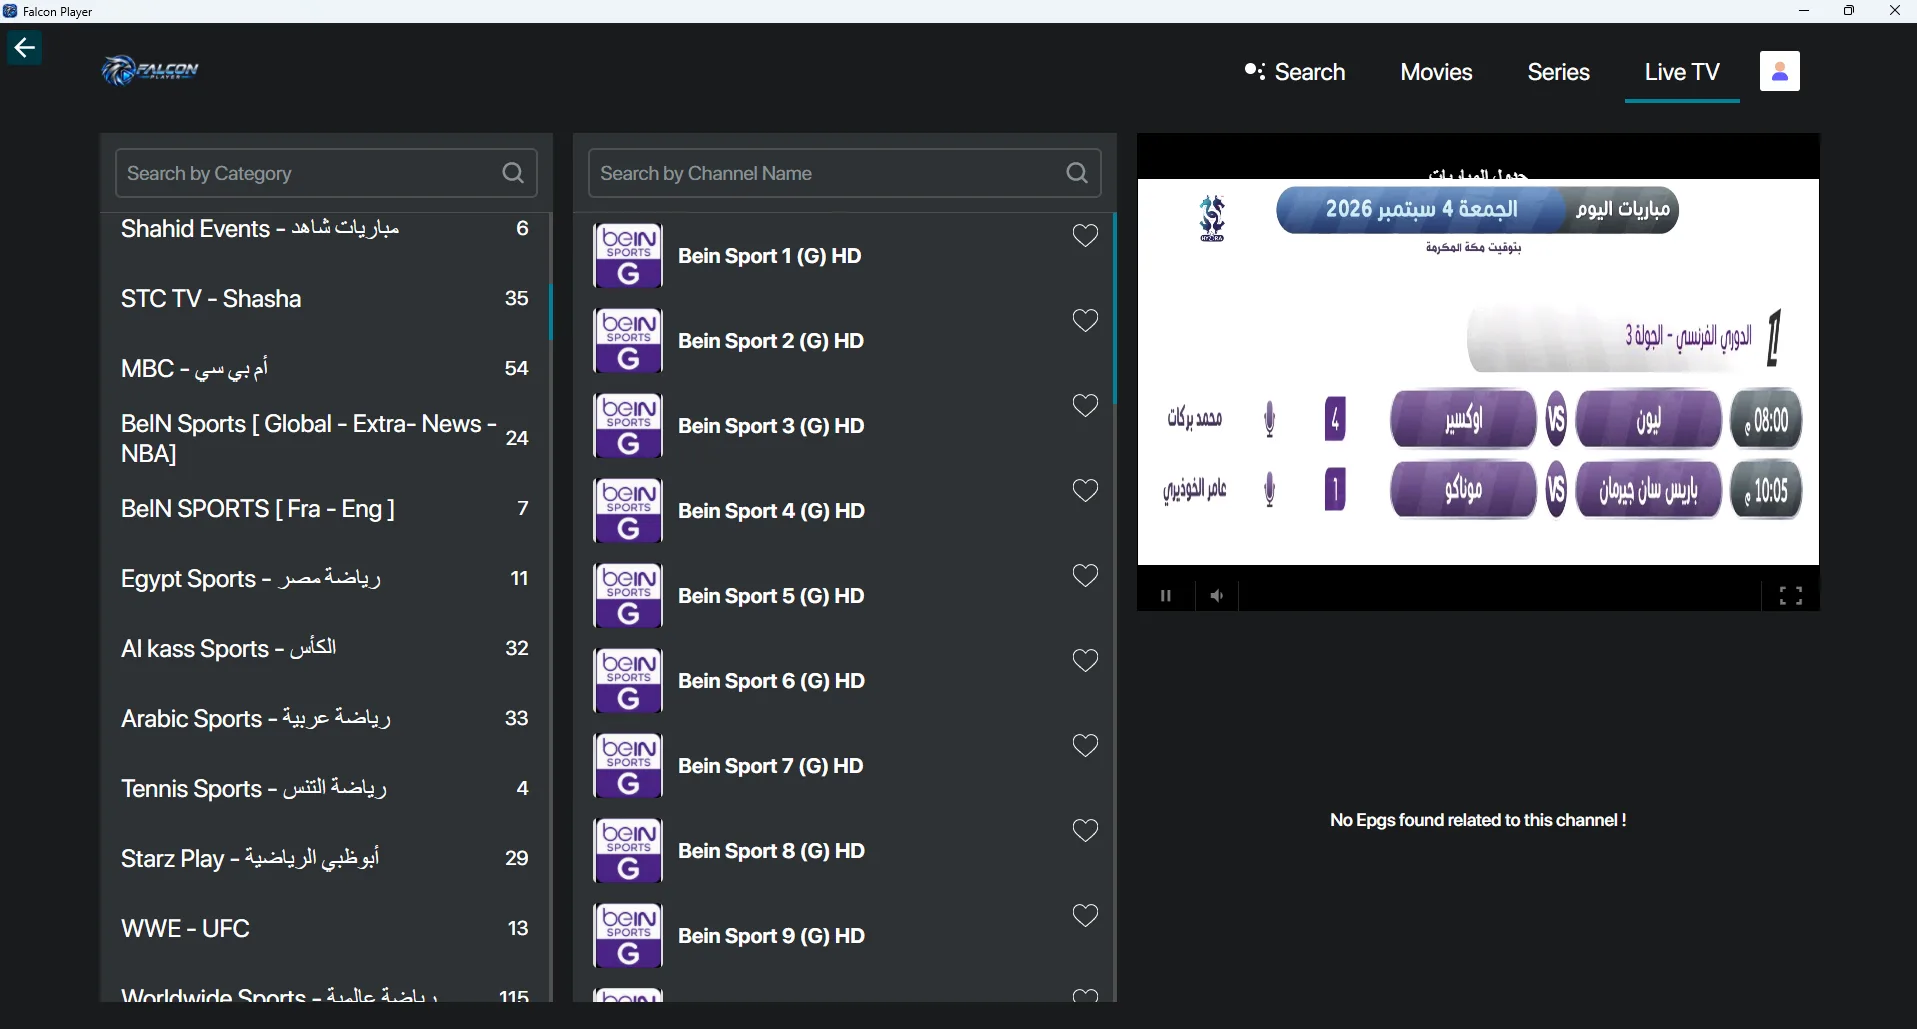Click the channel list scrollbar

[1114, 308]
